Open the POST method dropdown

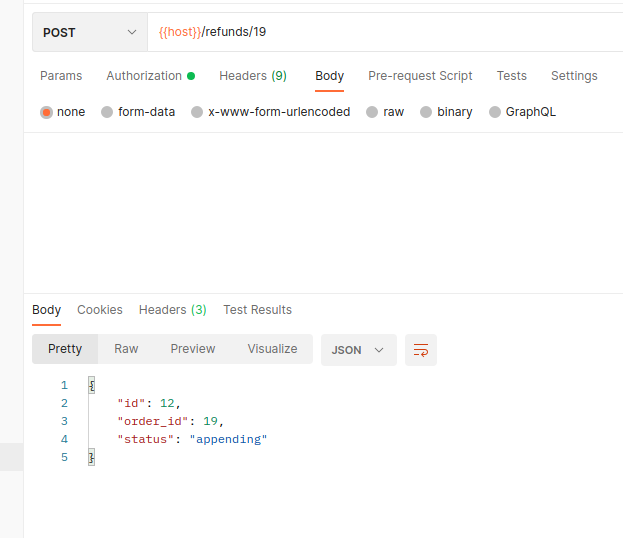click(90, 32)
